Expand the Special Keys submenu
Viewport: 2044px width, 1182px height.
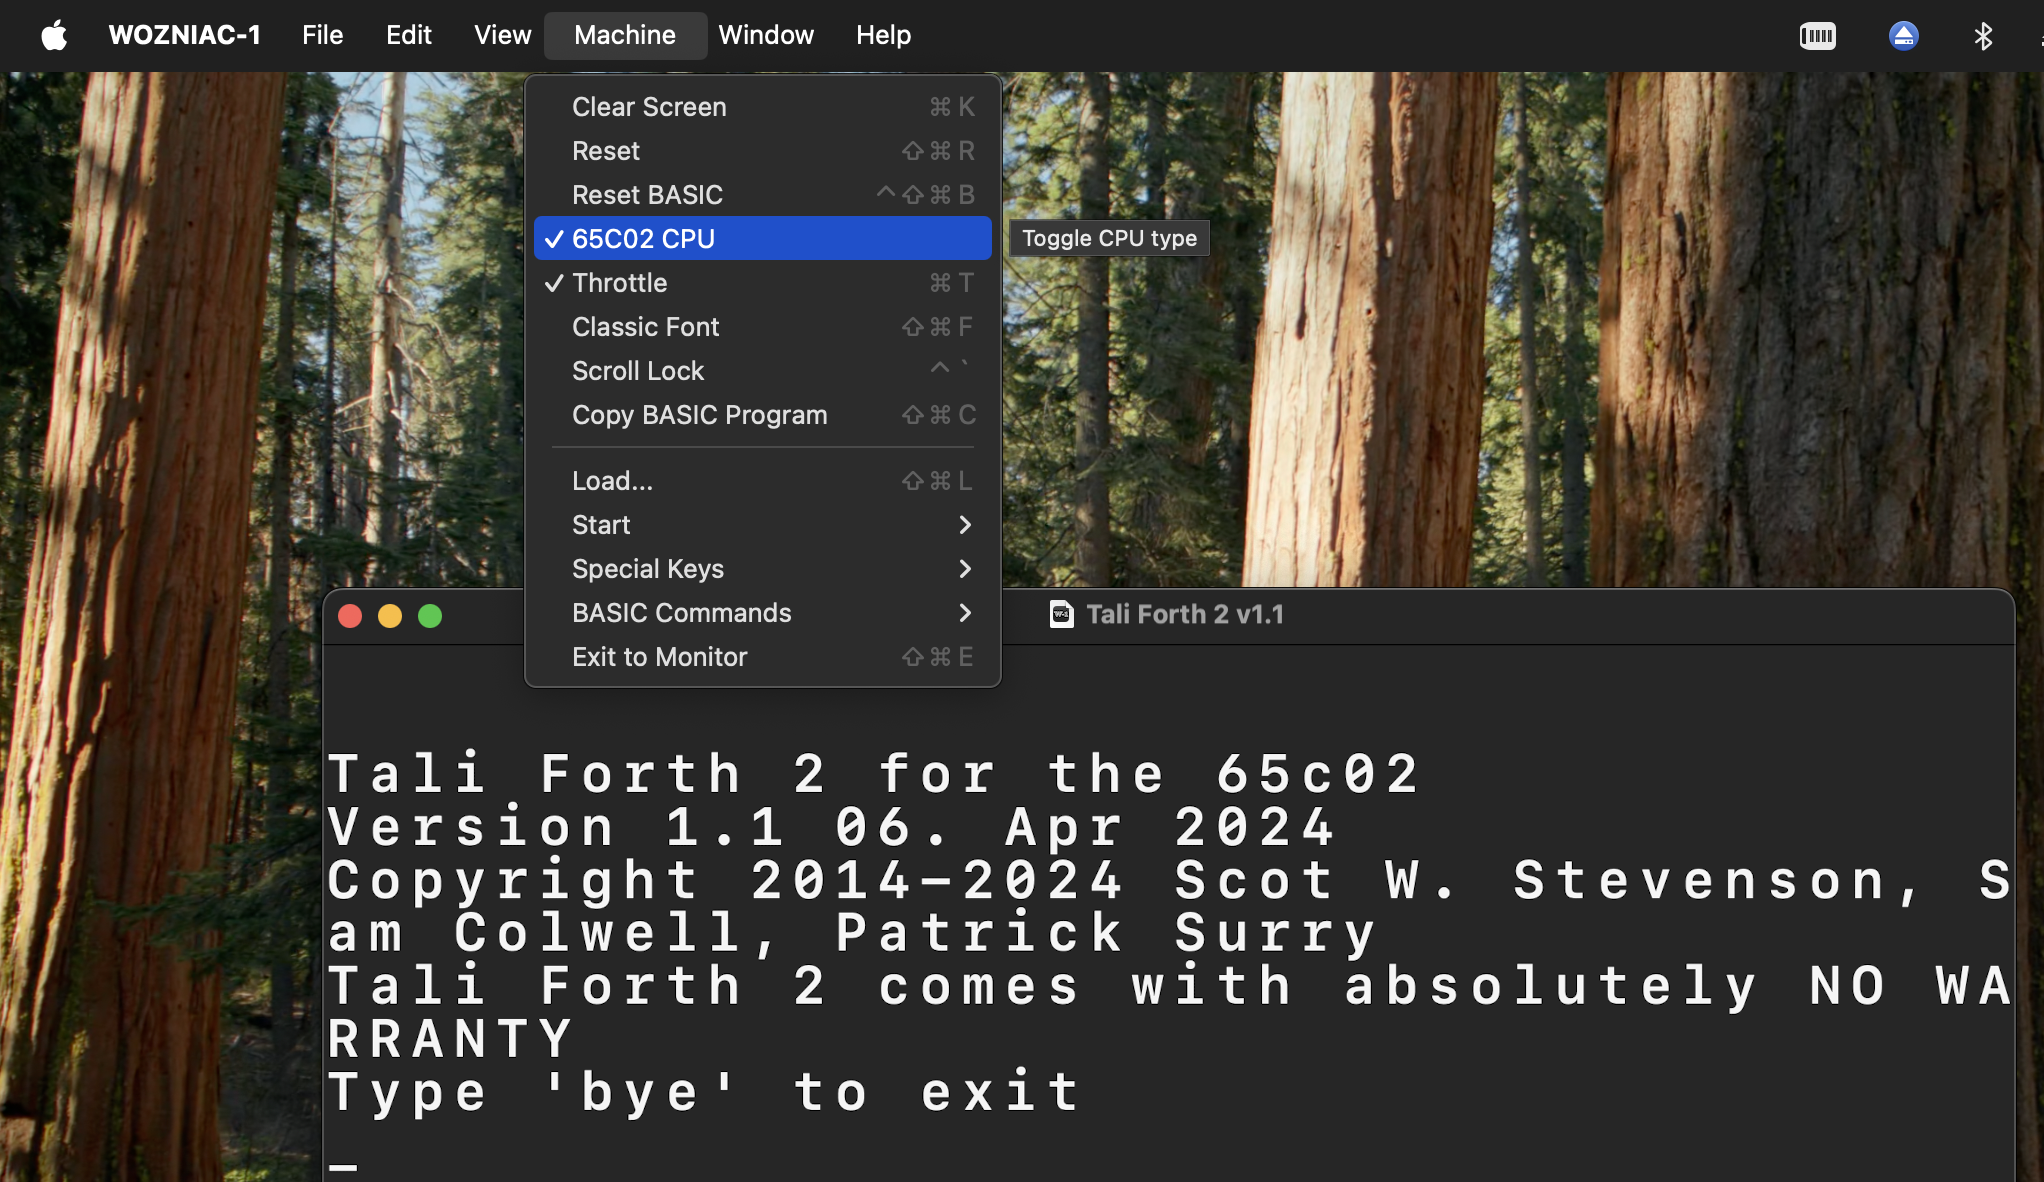(x=763, y=569)
